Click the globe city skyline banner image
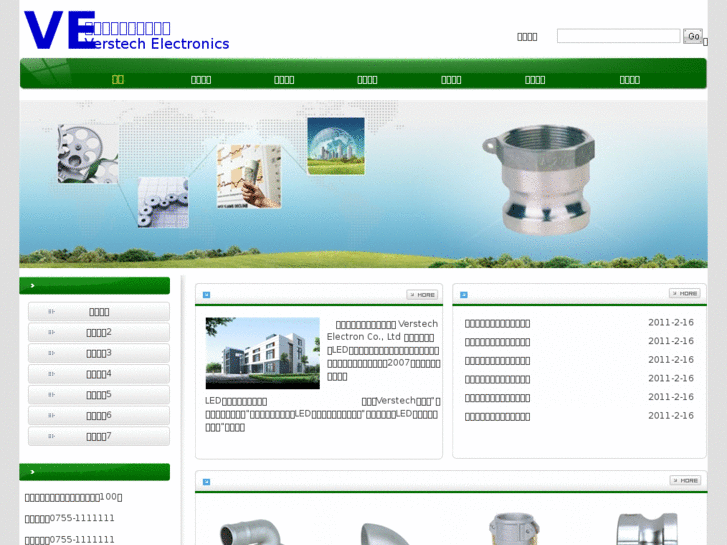Image resolution: width=727 pixels, height=545 pixels. [336, 146]
